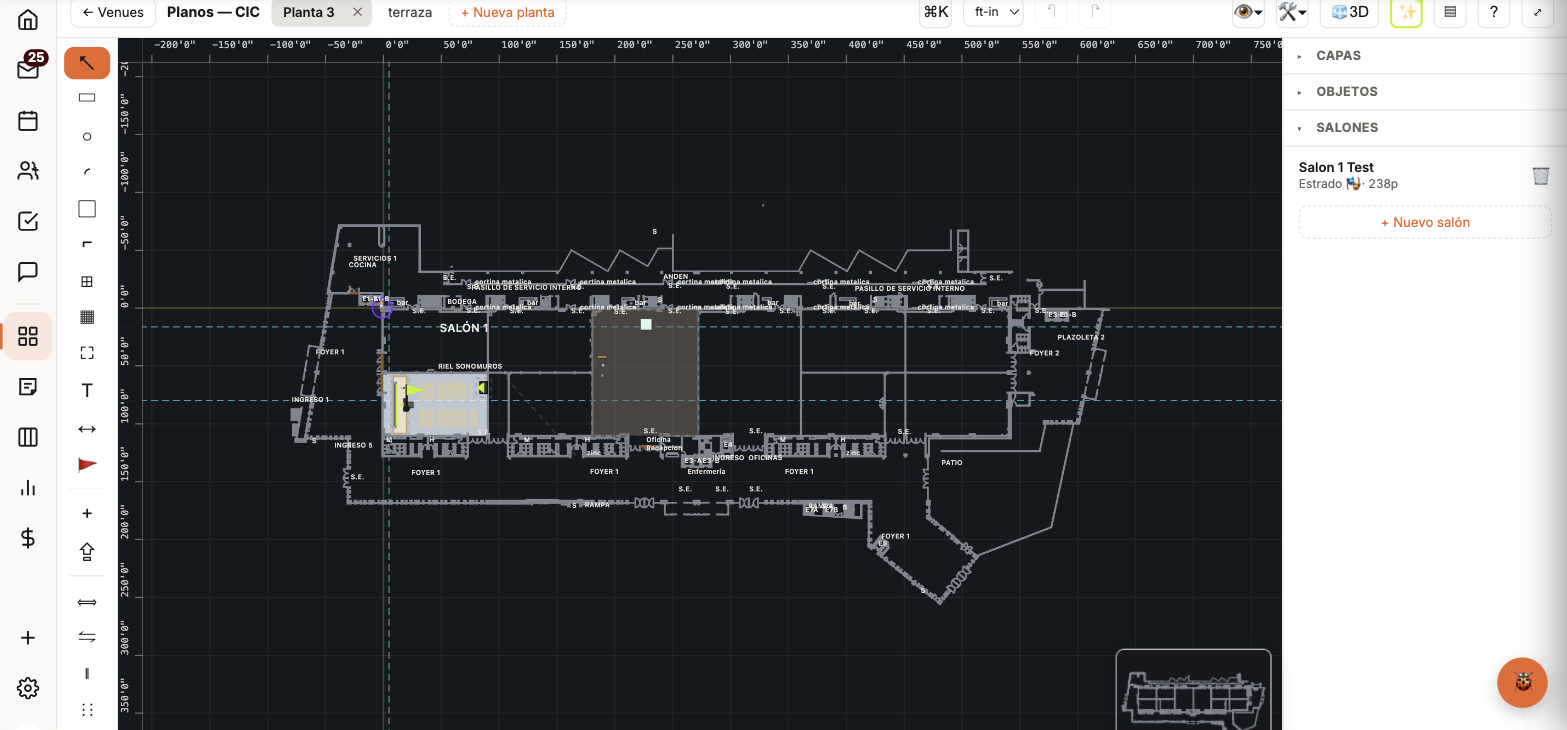
Task: Select the thin rectangle drawing tool
Action: click(x=87, y=98)
